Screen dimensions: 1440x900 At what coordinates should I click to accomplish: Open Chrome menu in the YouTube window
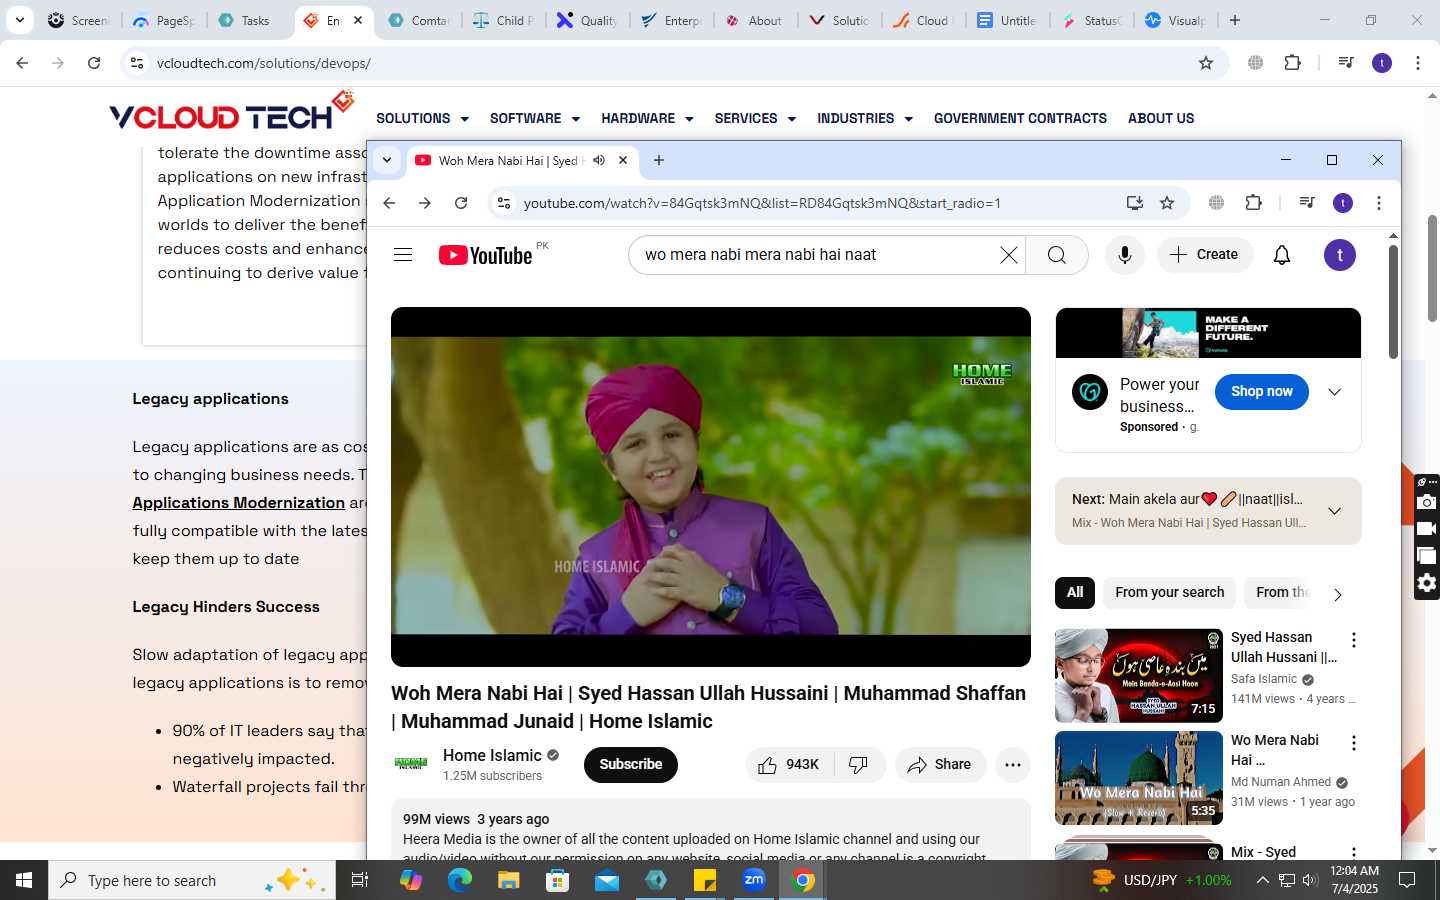(1379, 203)
